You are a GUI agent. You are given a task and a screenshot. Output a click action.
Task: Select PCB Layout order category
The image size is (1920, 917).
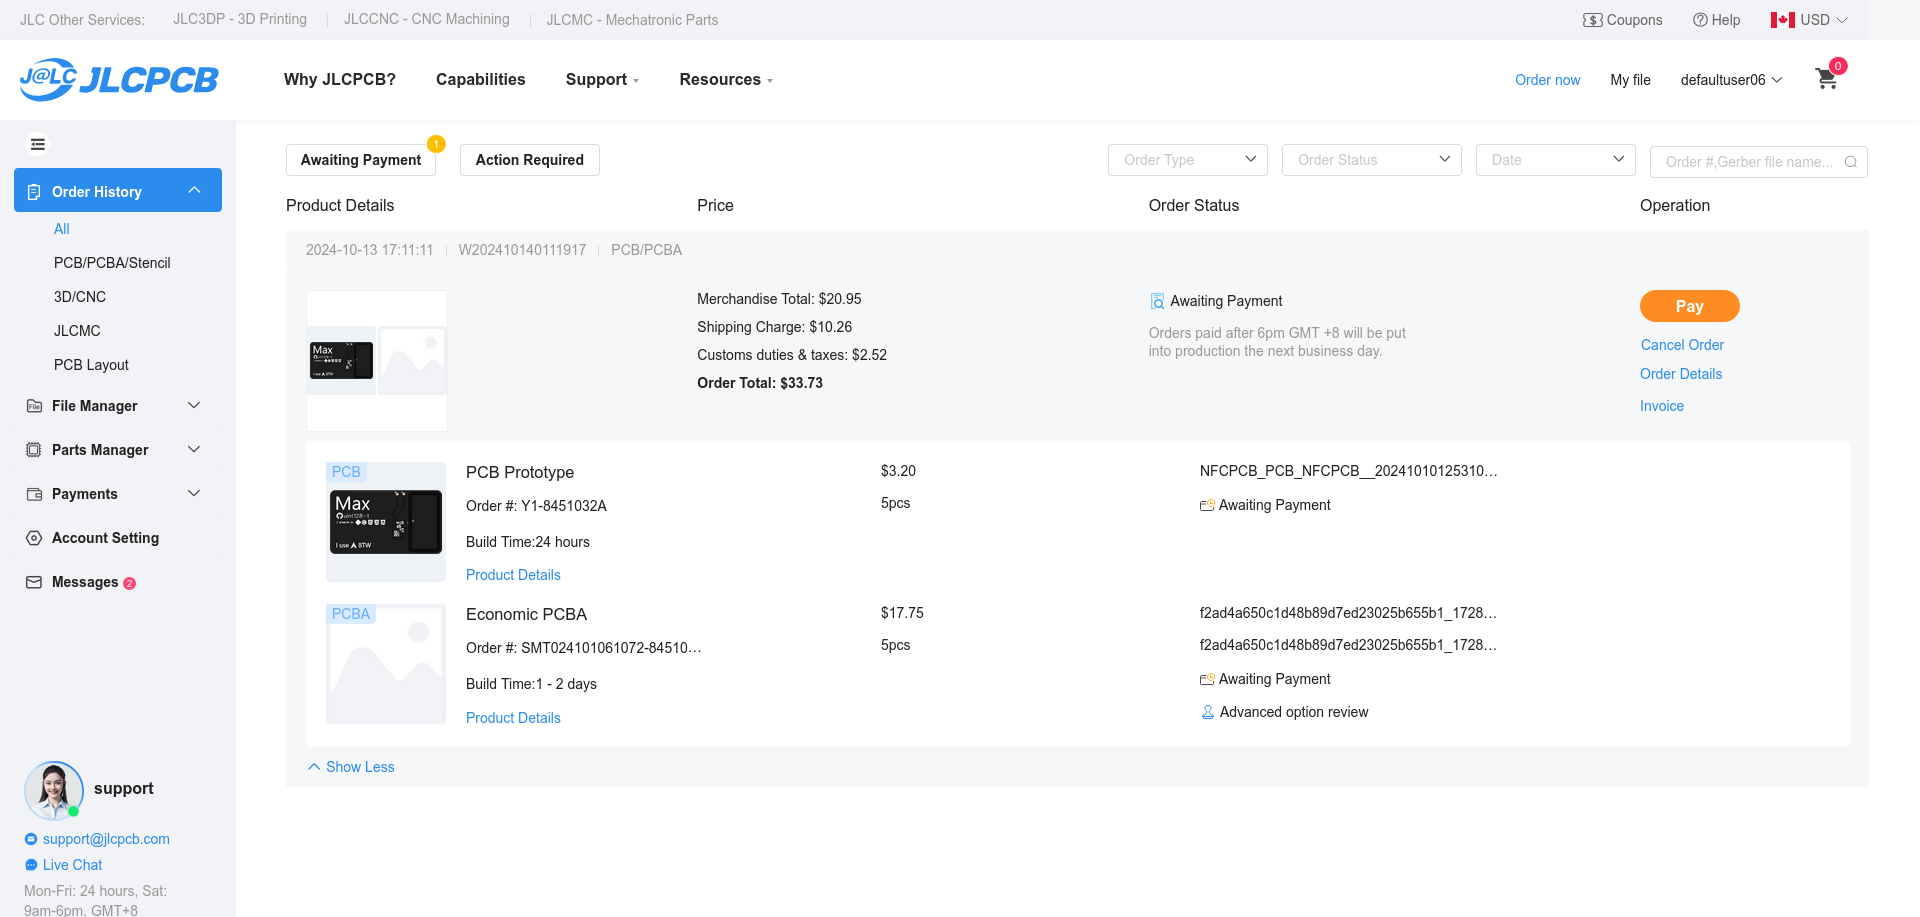(x=91, y=365)
